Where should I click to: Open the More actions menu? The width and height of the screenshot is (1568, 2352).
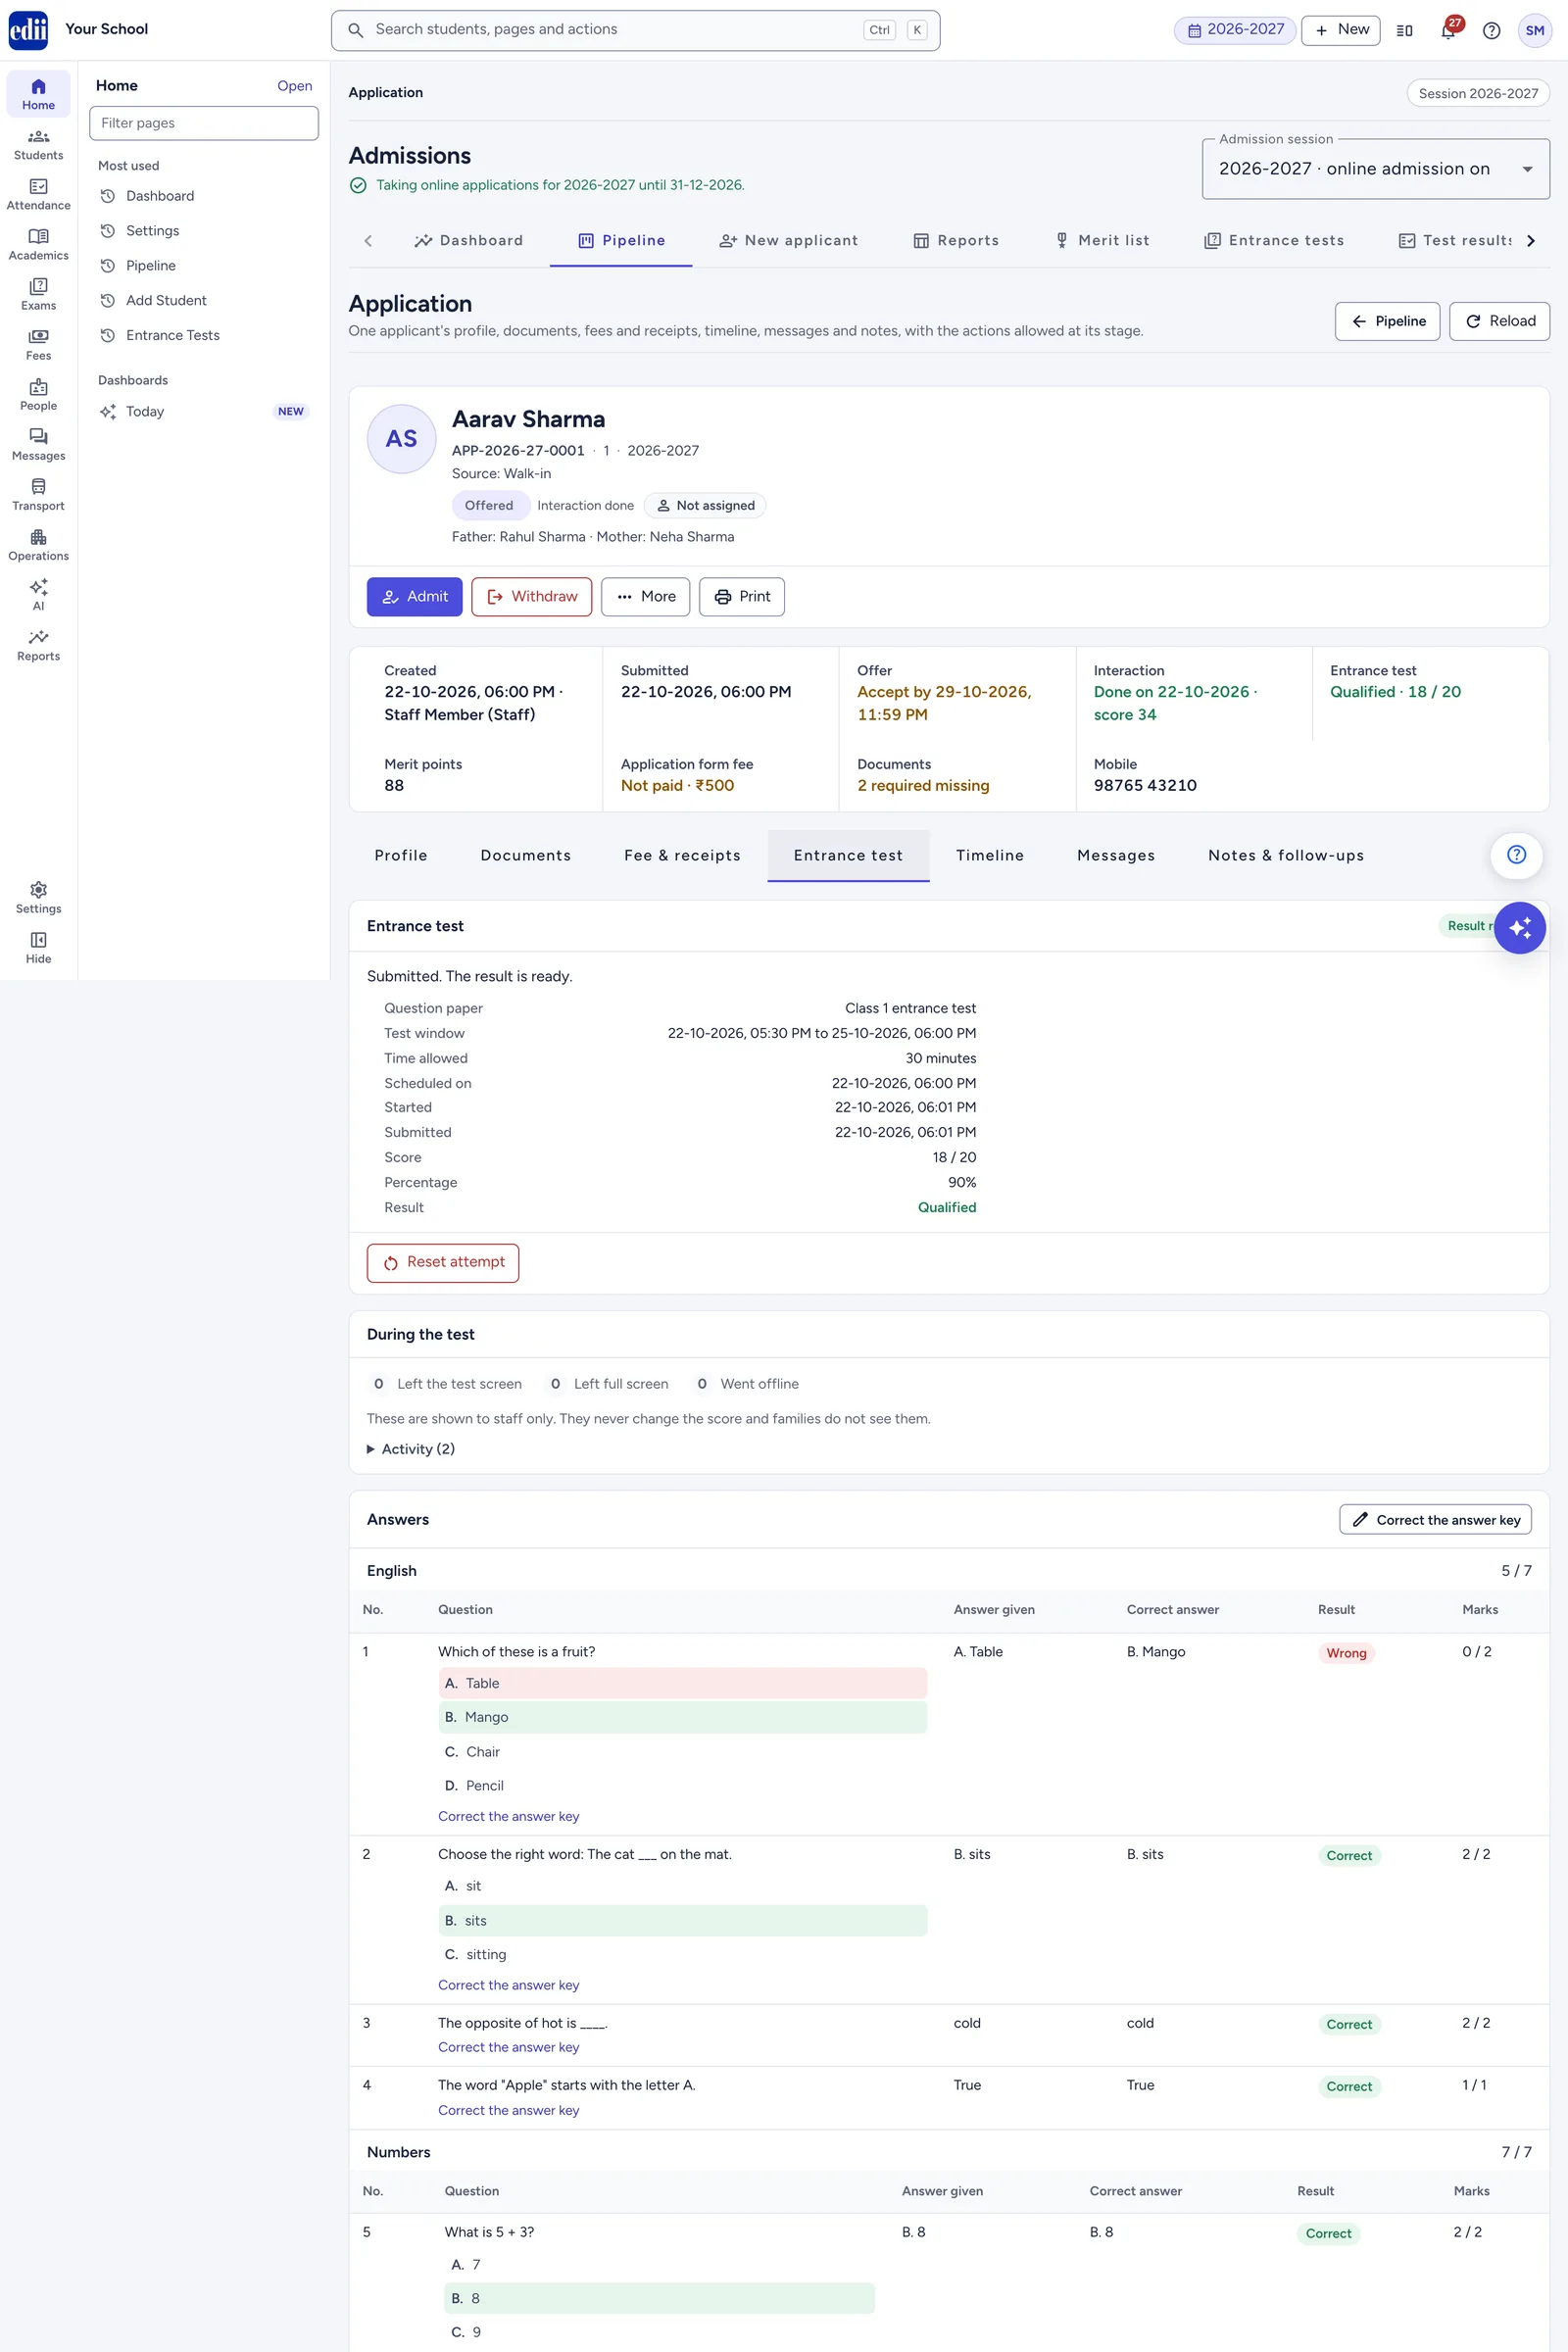pos(645,596)
